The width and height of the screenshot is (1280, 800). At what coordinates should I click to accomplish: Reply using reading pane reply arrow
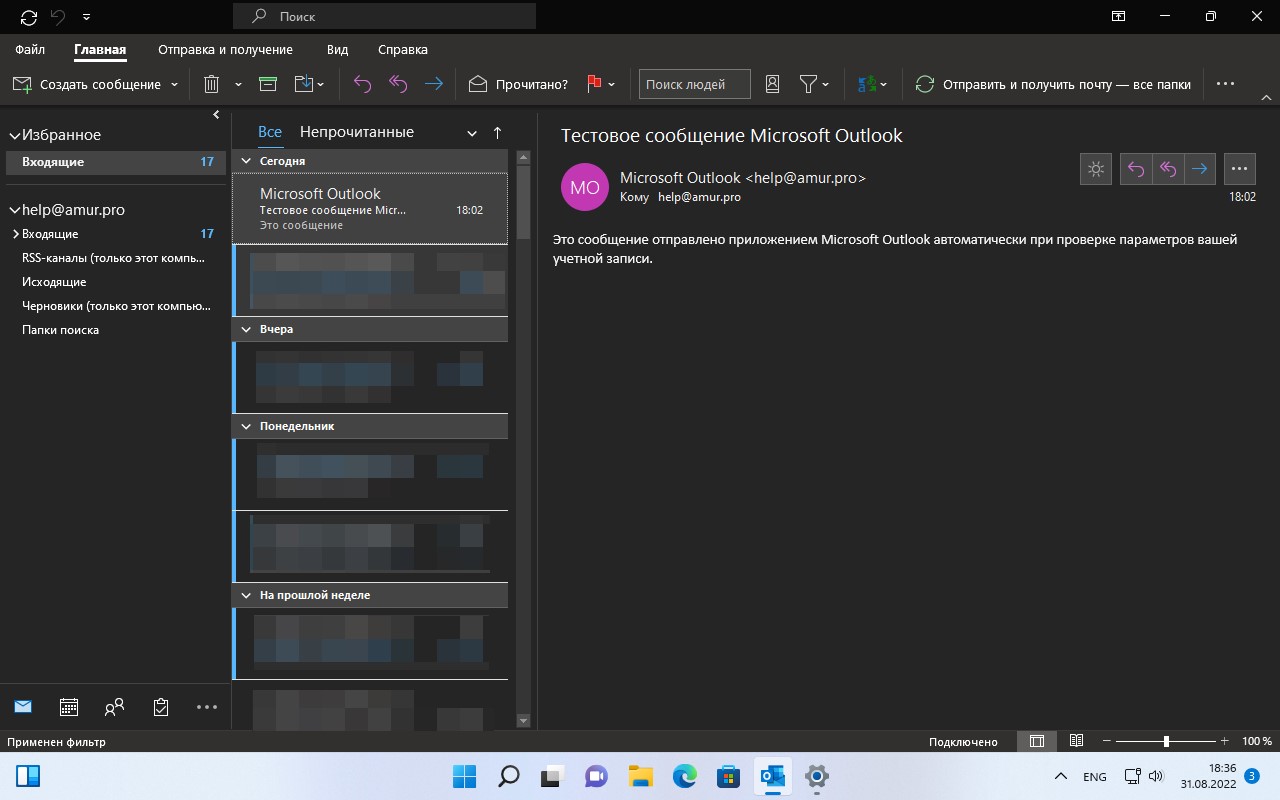coord(1136,169)
